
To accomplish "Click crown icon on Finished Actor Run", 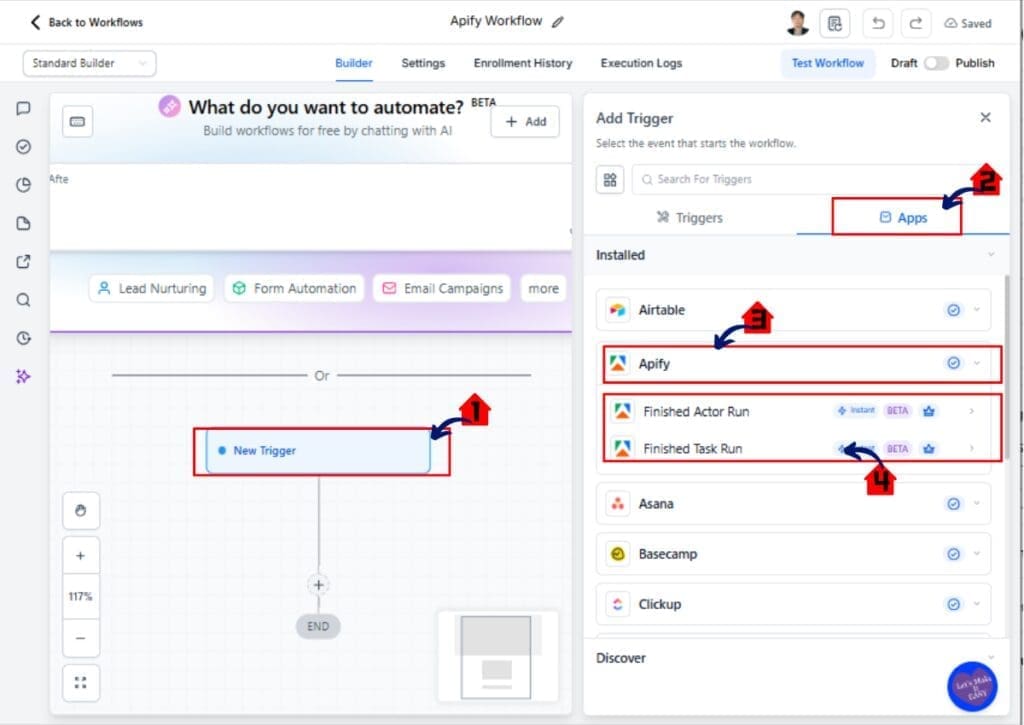I will tap(929, 411).
